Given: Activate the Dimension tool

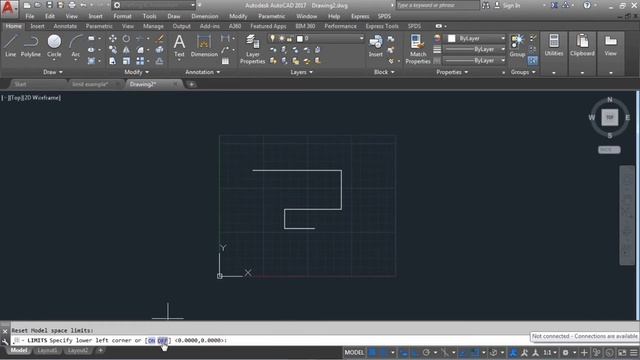Looking at the screenshot, I should (204, 45).
